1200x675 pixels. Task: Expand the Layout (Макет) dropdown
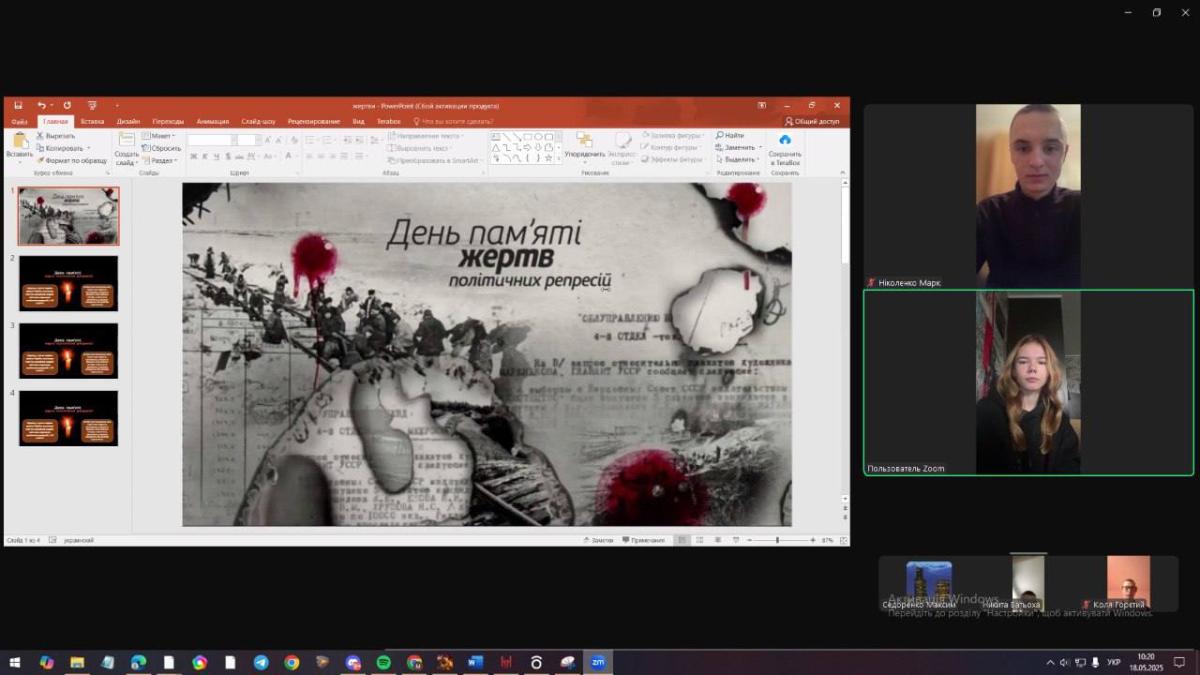pos(159,136)
